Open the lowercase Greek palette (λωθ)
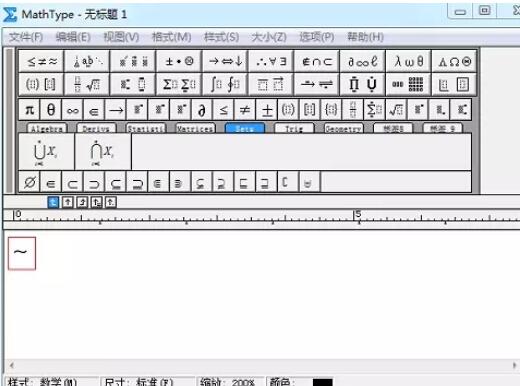The height and width of the screenshot is (386, 520). click(409, 61)
